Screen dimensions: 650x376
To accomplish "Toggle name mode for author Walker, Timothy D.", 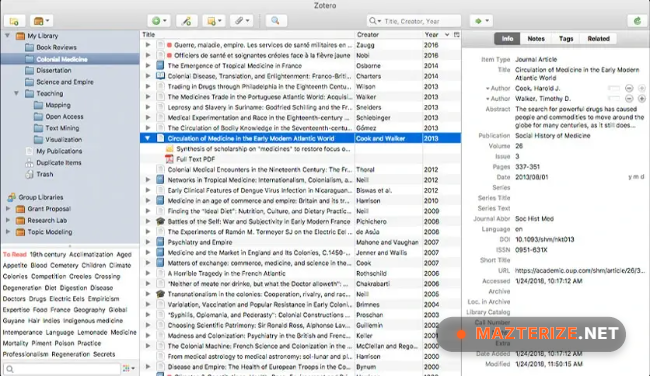I will click(614, 99).
